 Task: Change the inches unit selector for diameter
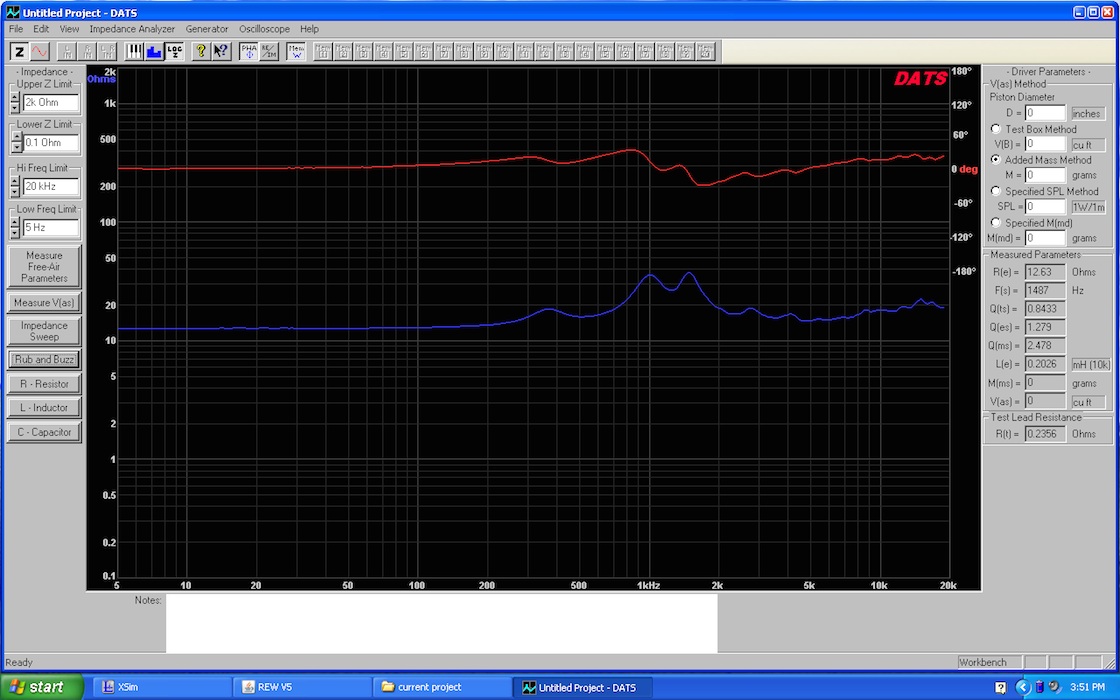(x=1088, y=114)
